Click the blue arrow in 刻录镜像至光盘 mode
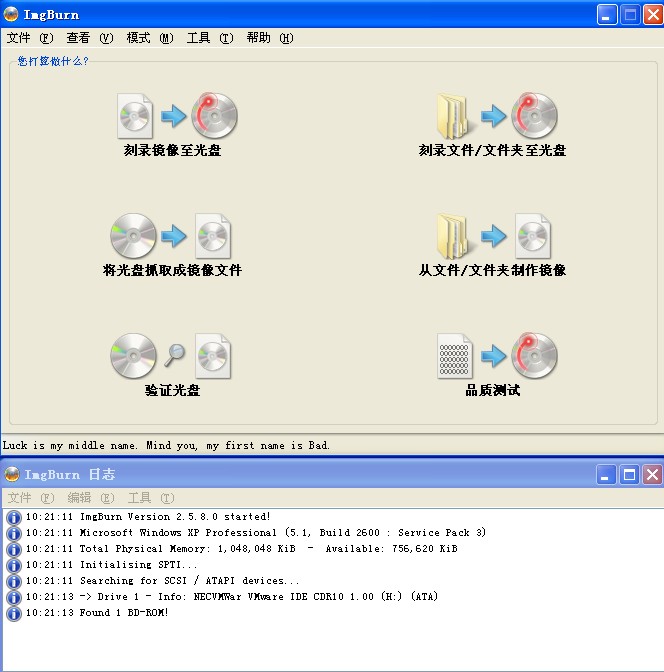 pos(174,116)
